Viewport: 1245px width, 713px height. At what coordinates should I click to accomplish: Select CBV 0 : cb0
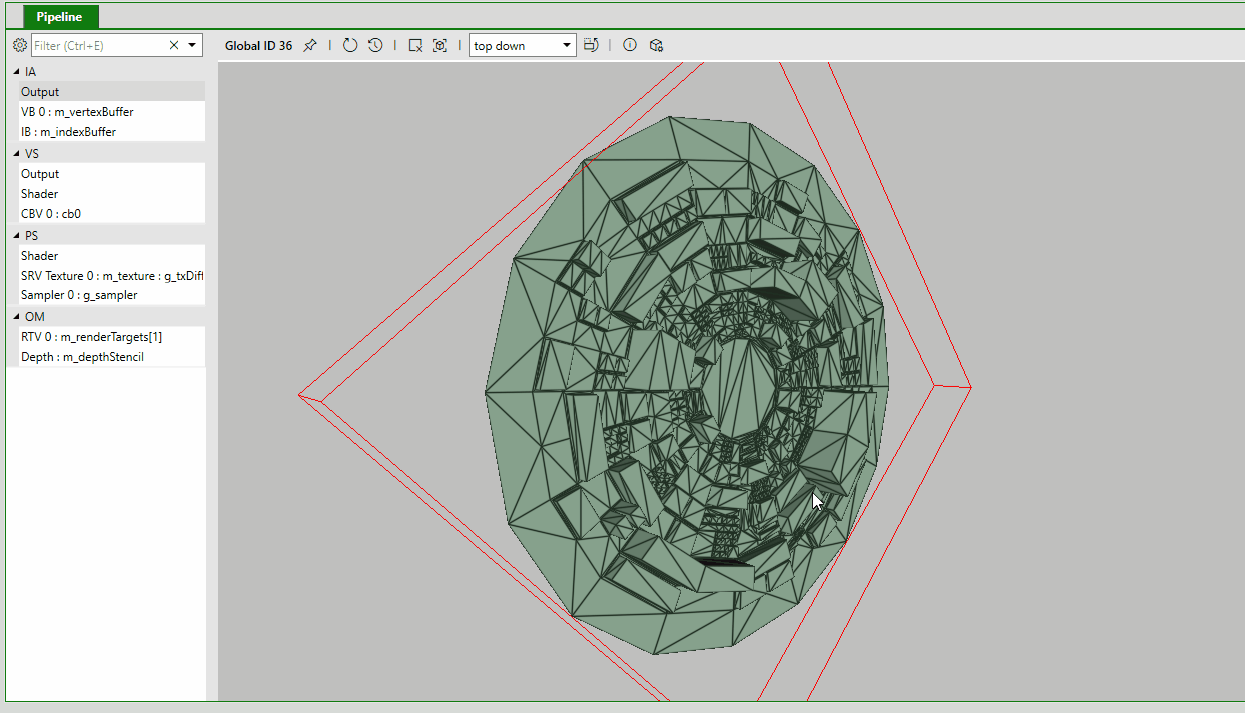pos(111,214)
